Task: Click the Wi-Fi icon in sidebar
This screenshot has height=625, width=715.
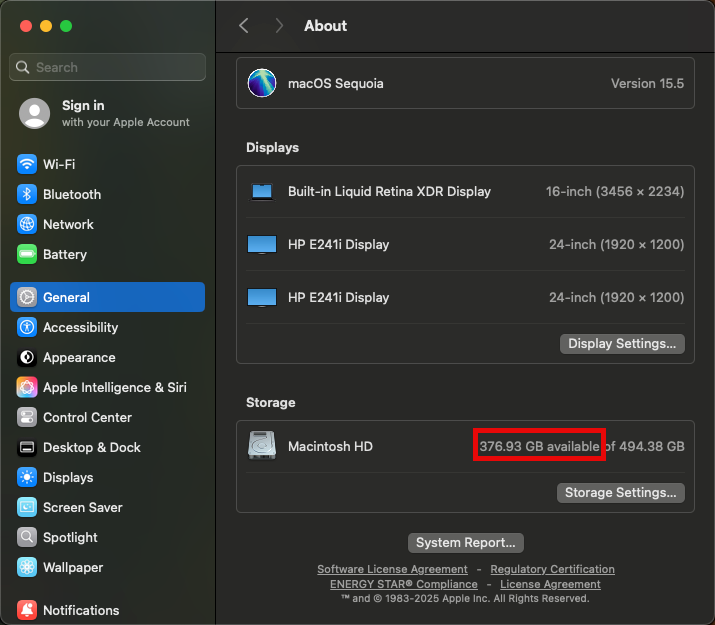Action: tap(27, 164)
